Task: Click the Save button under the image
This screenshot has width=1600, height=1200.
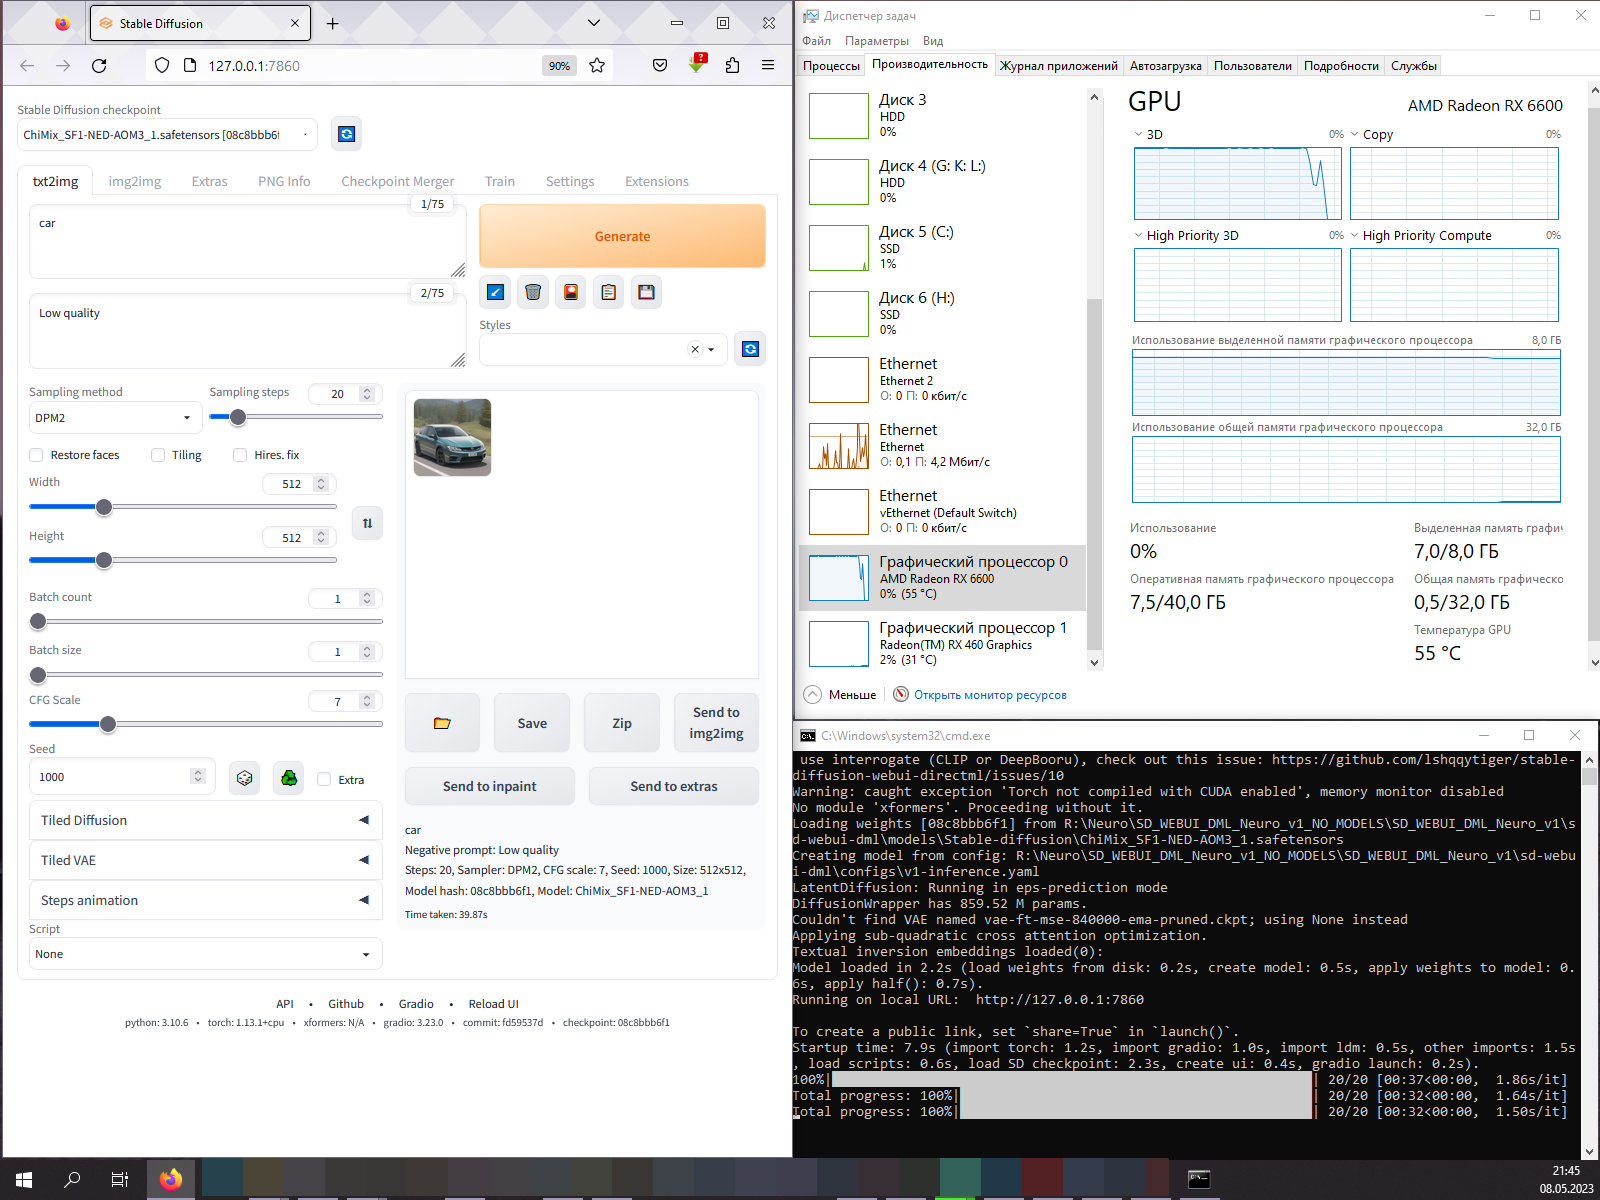Action: 532,723
